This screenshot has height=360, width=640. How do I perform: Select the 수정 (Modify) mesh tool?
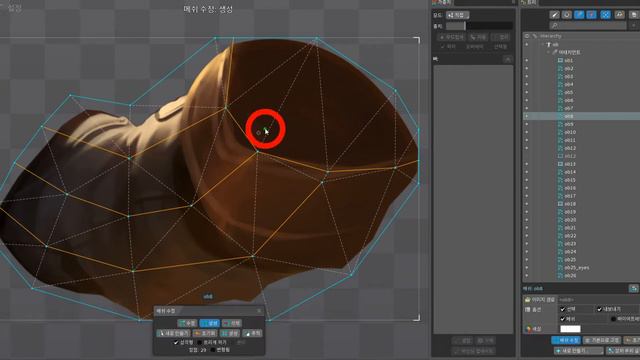(188, 323)
